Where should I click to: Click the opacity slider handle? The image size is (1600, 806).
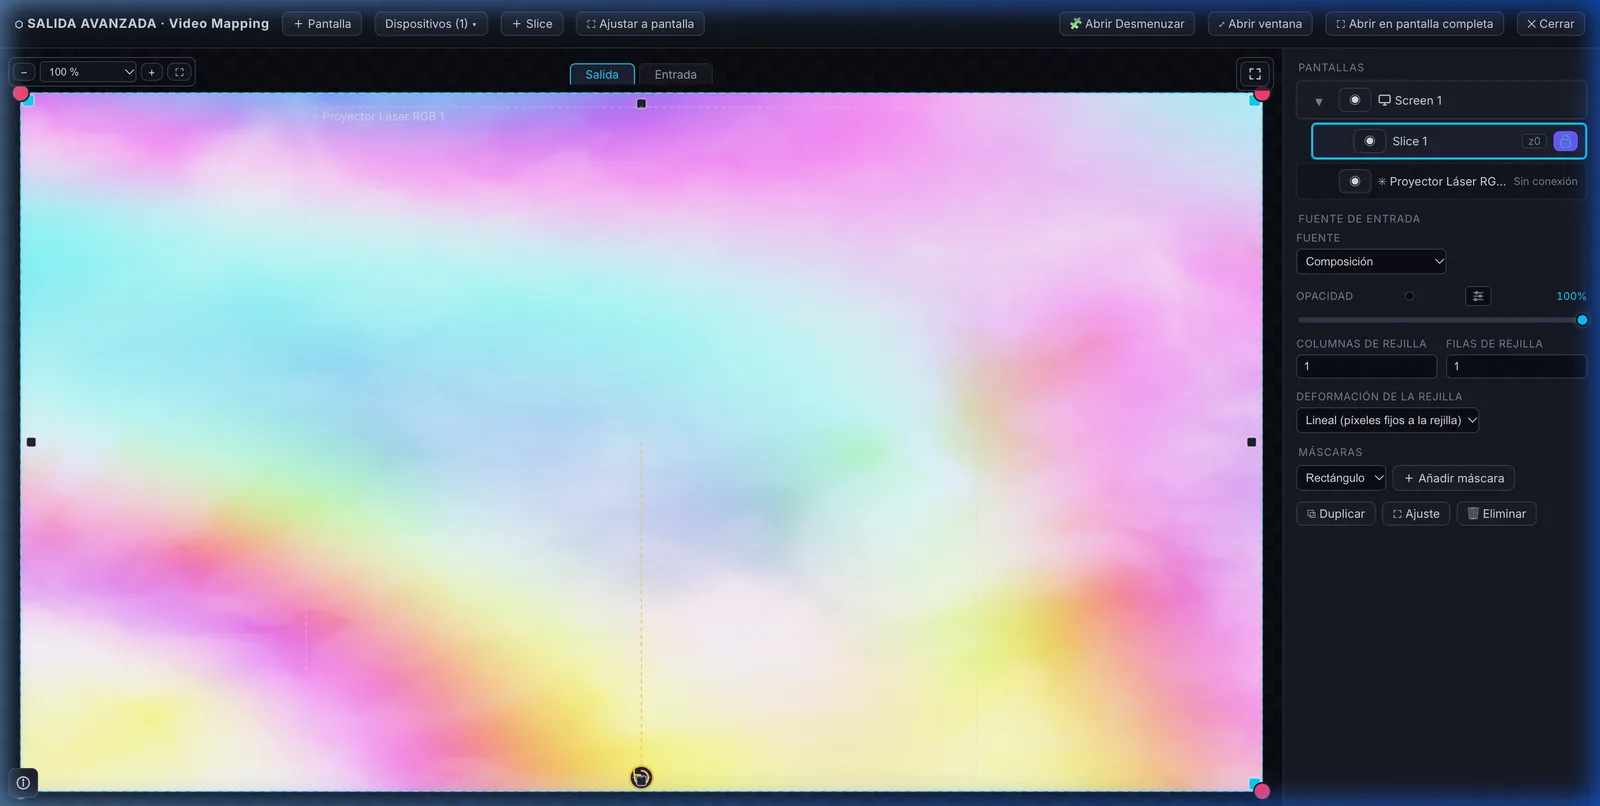click(x=1582, y=320)
